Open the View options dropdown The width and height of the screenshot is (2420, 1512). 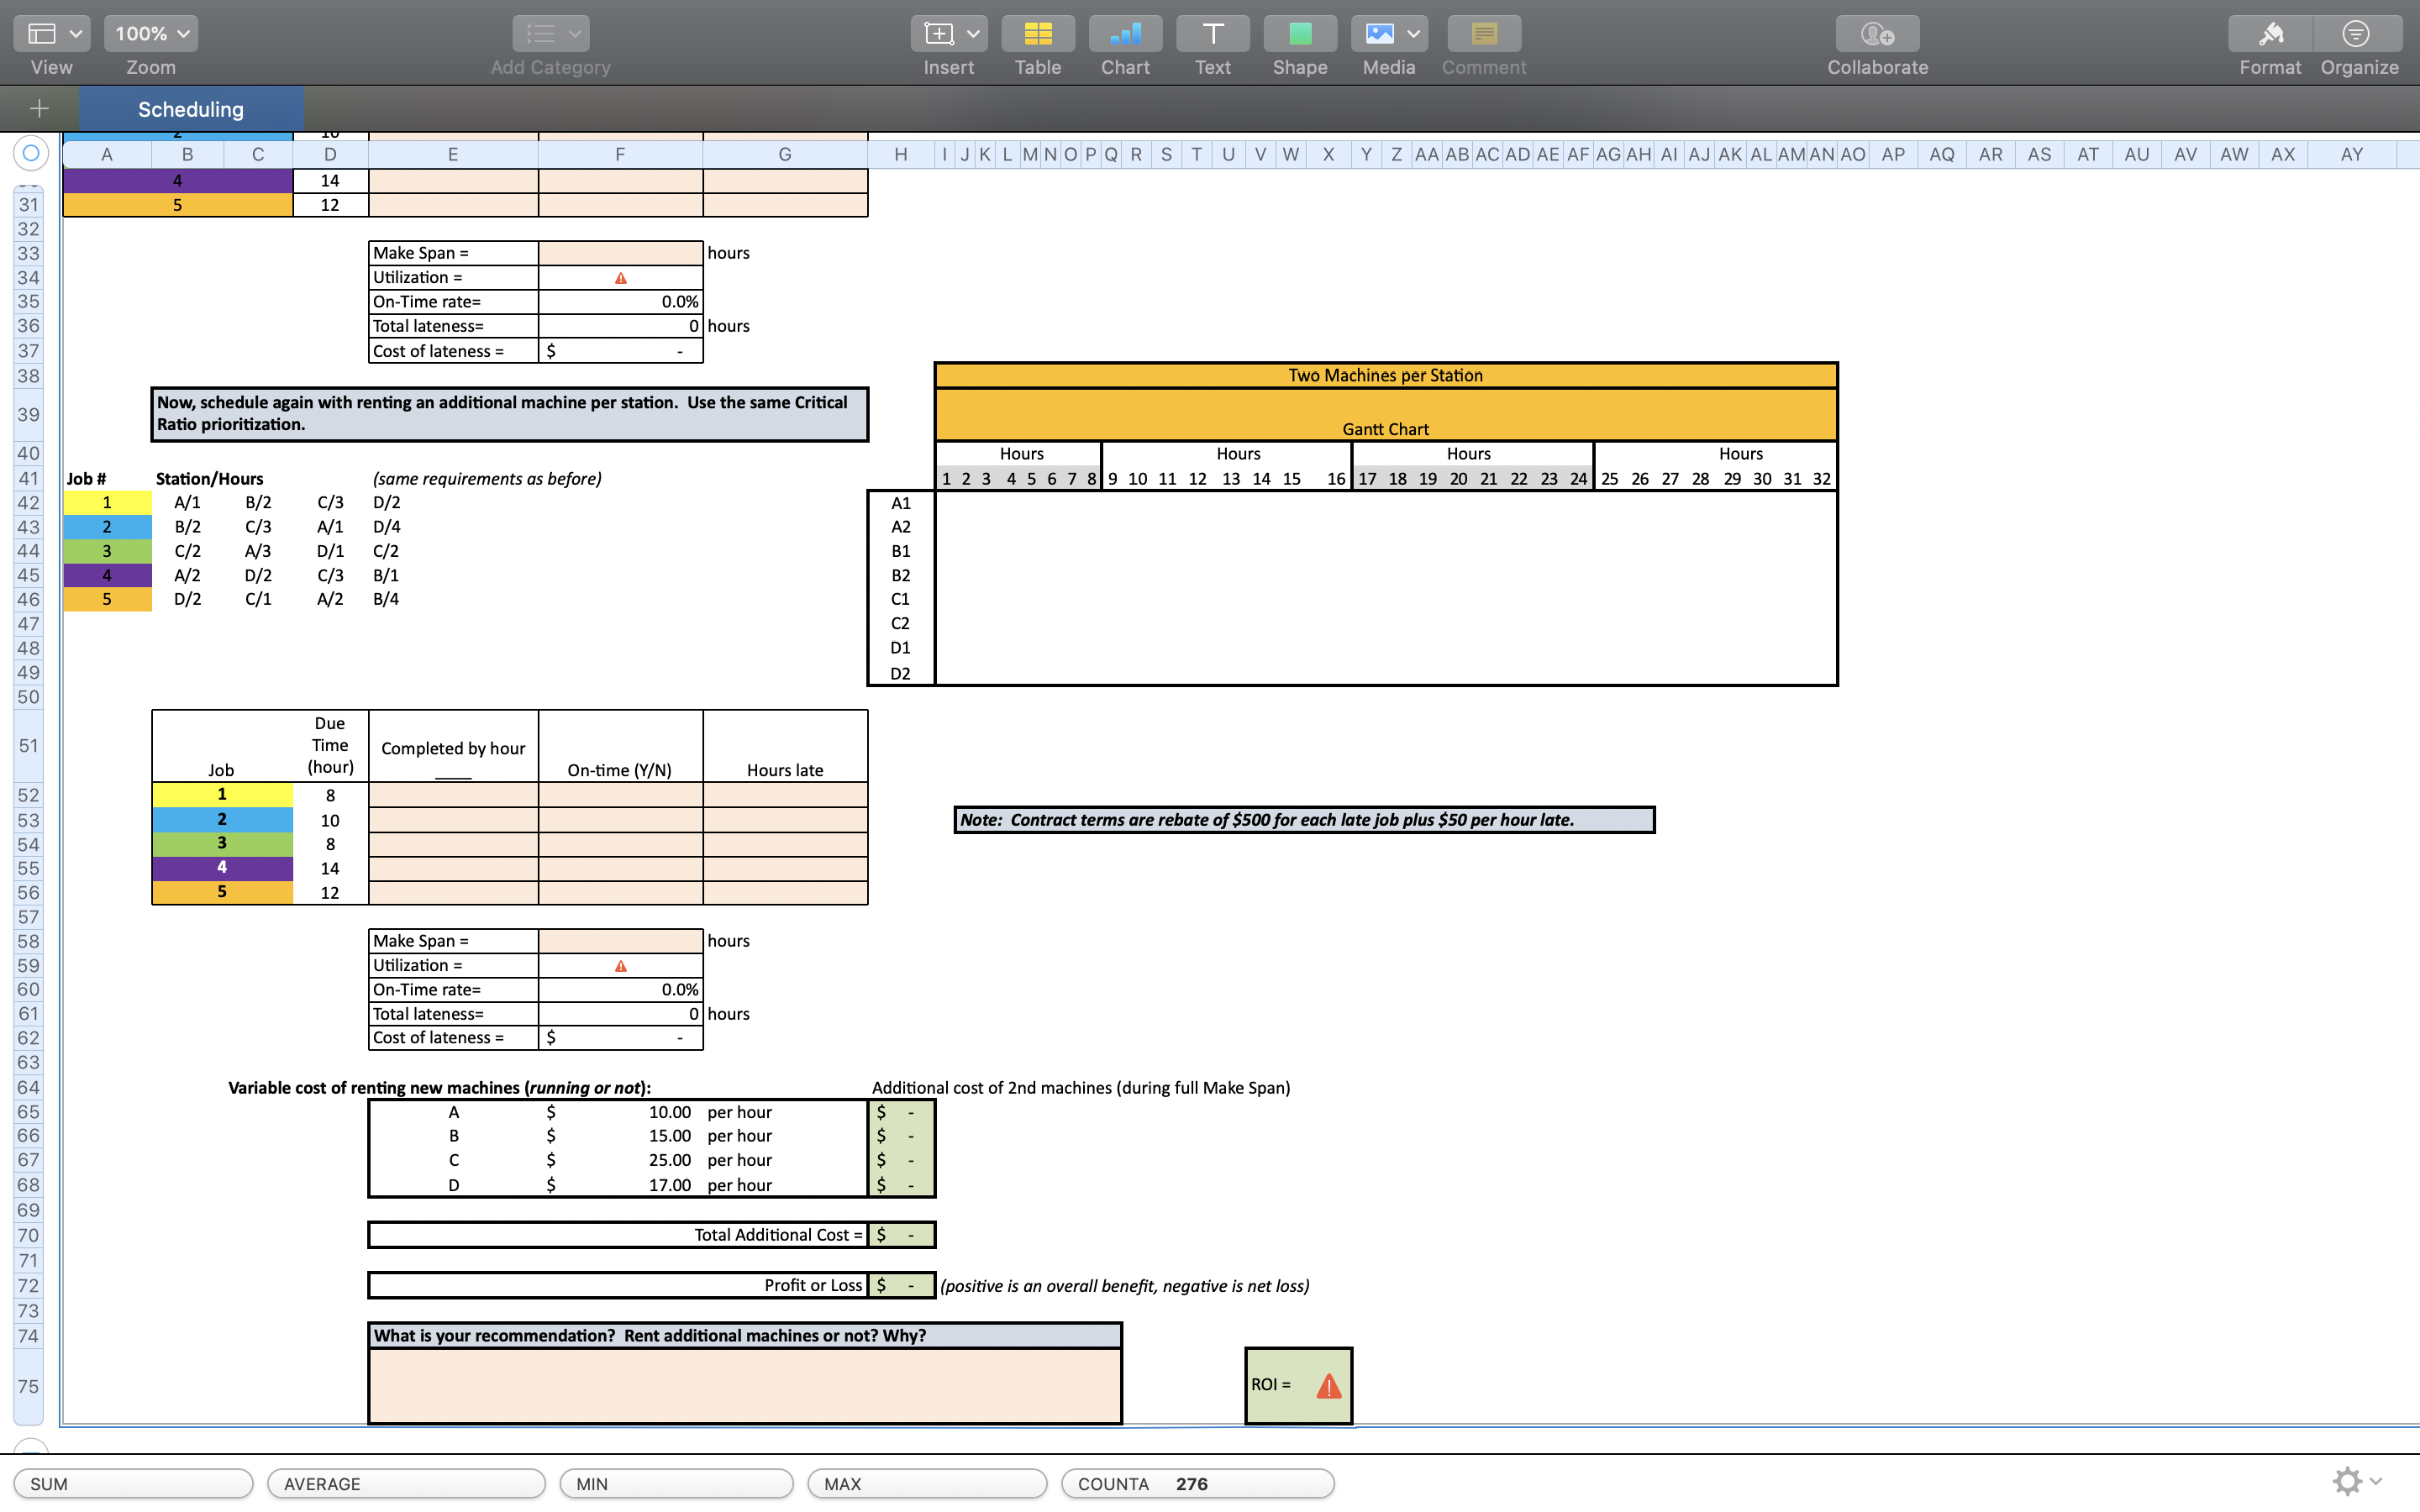pyautogui.click(x=51, y=33)
